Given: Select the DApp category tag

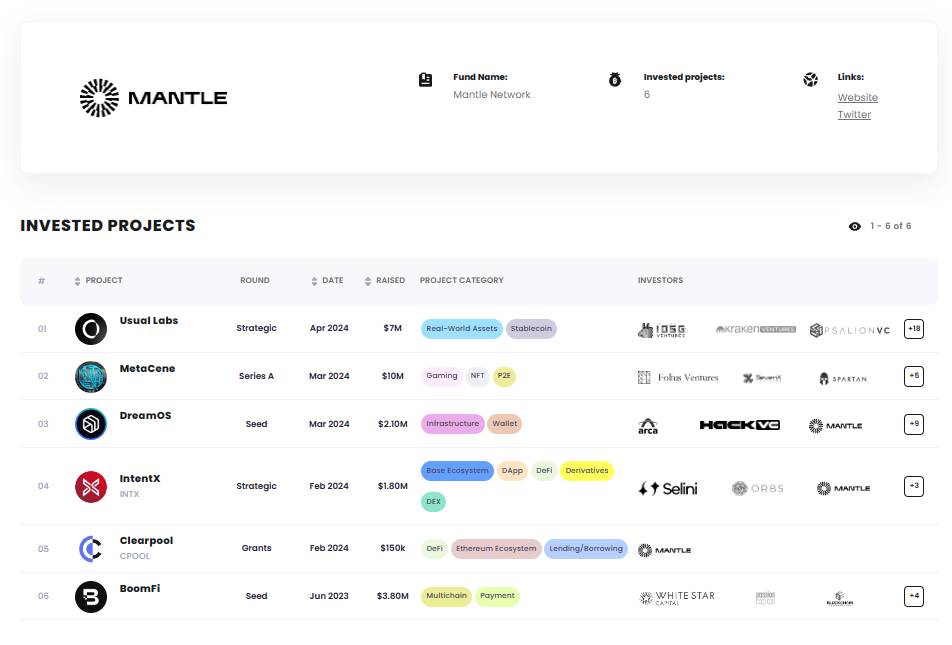Looking at the screenshot, I should pyautogui.click(x=512, y=471).
